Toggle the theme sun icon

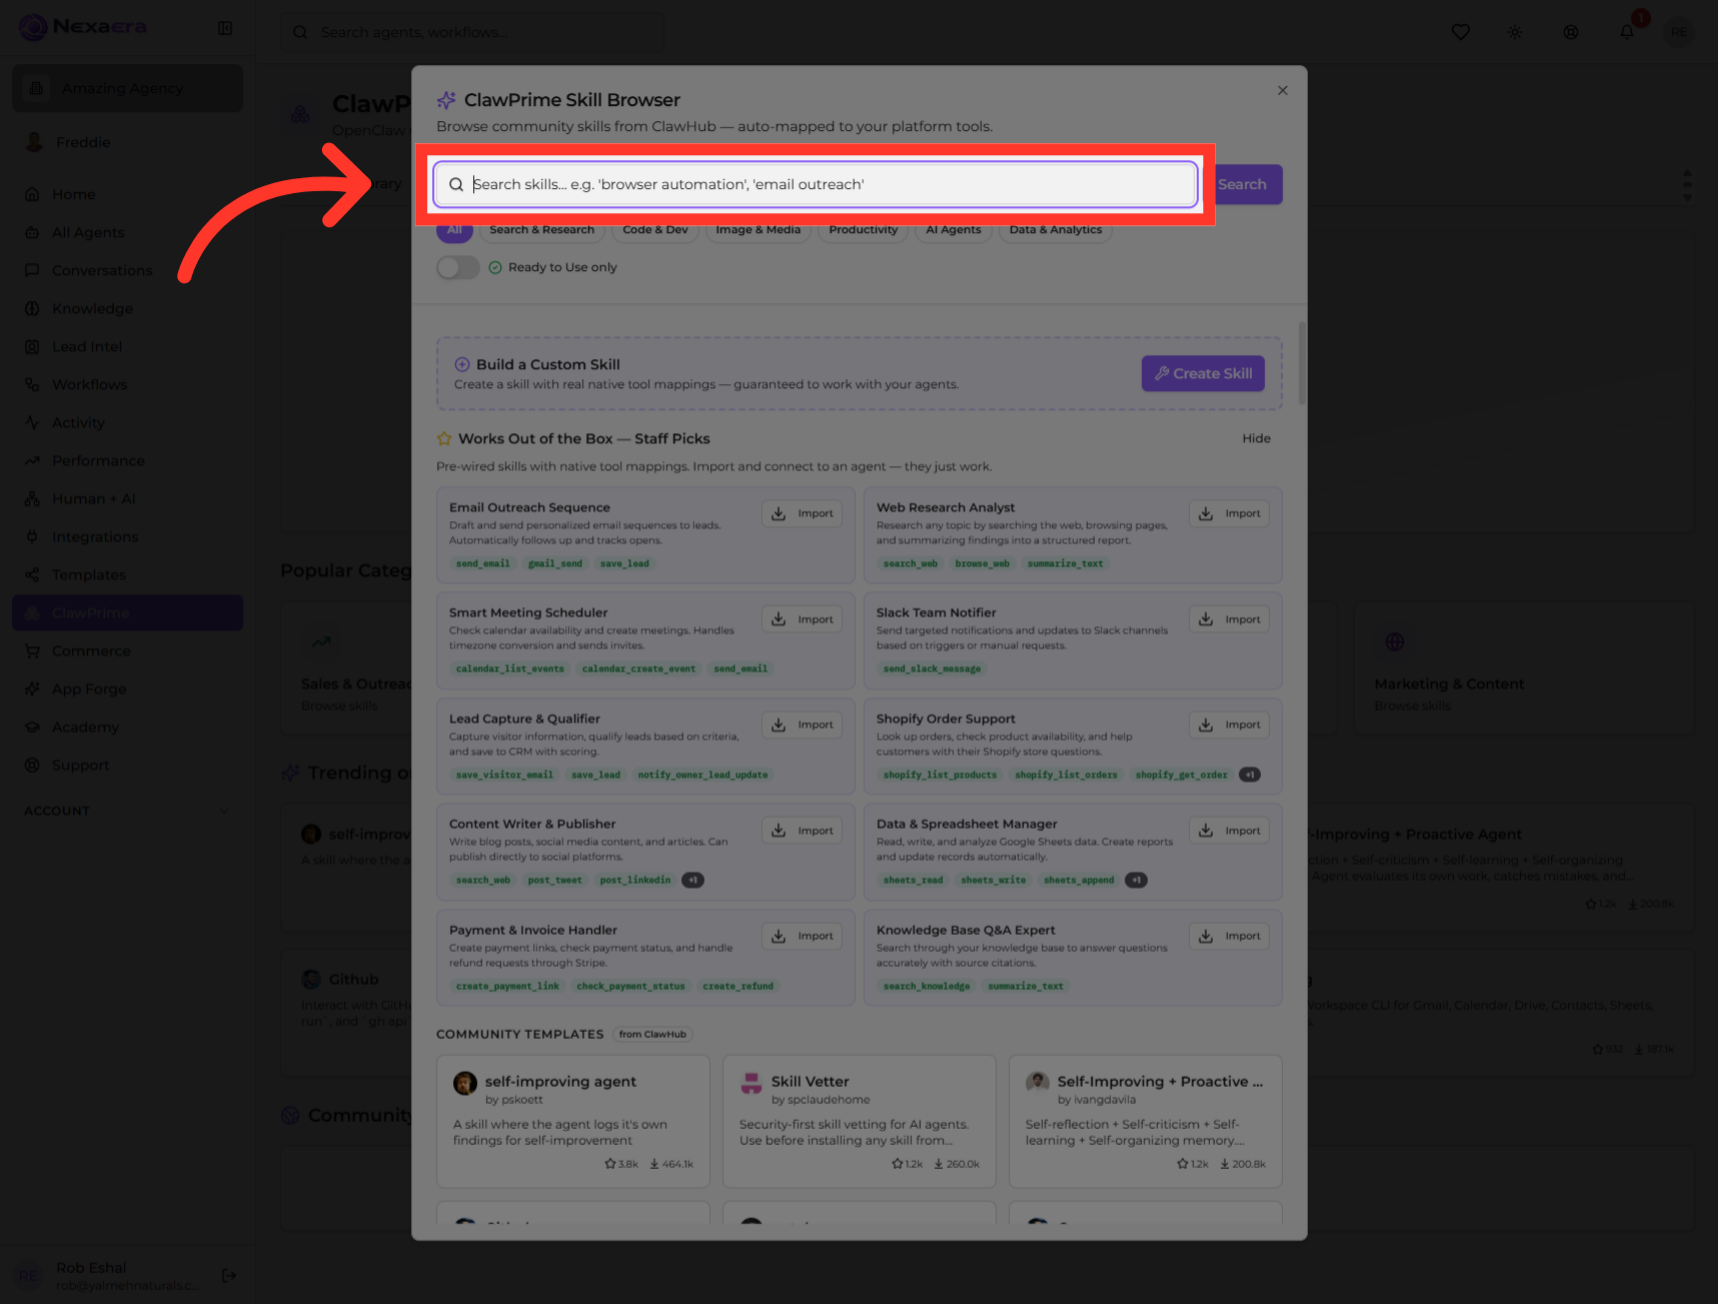point(1515,32)
